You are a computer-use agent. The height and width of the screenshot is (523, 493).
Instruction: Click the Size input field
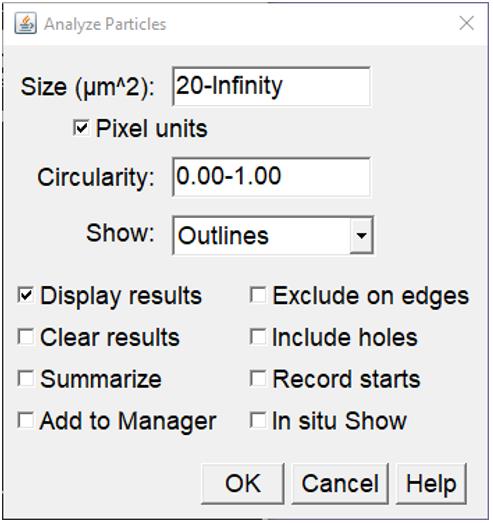pyautogui.click(x=271, y=86)
